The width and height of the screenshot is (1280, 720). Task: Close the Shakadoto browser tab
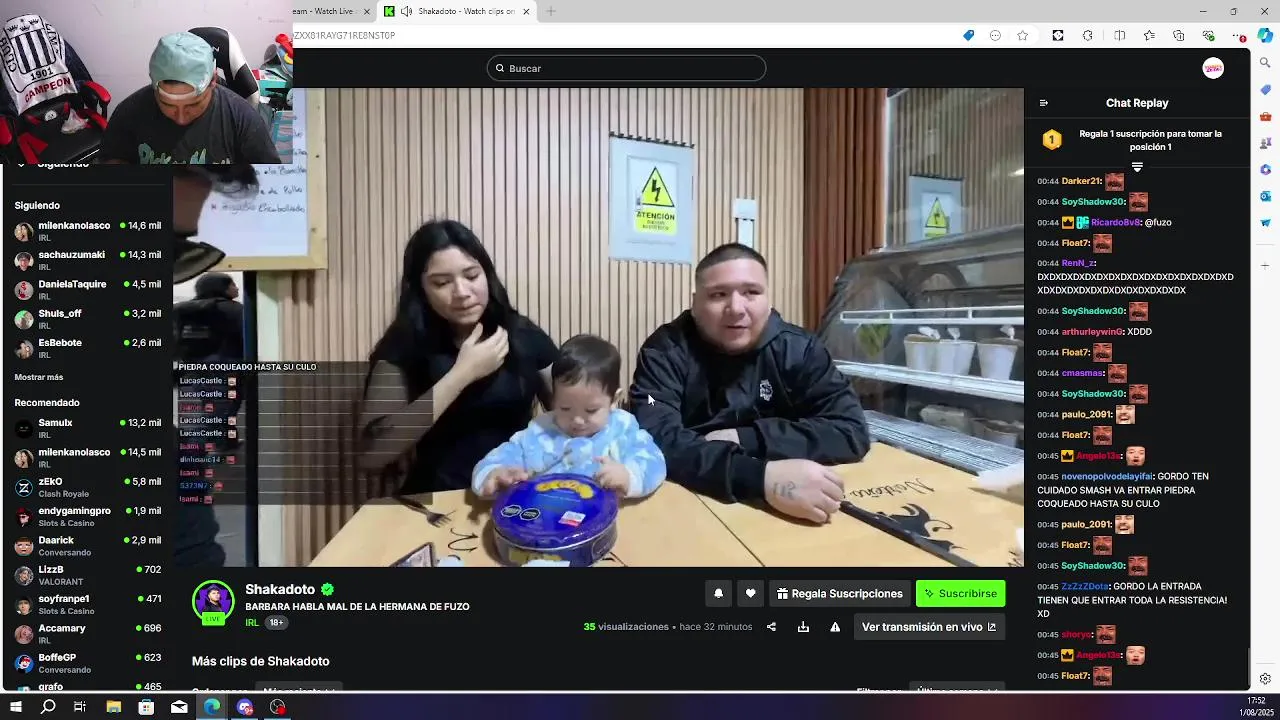click(x=526, y=11)
